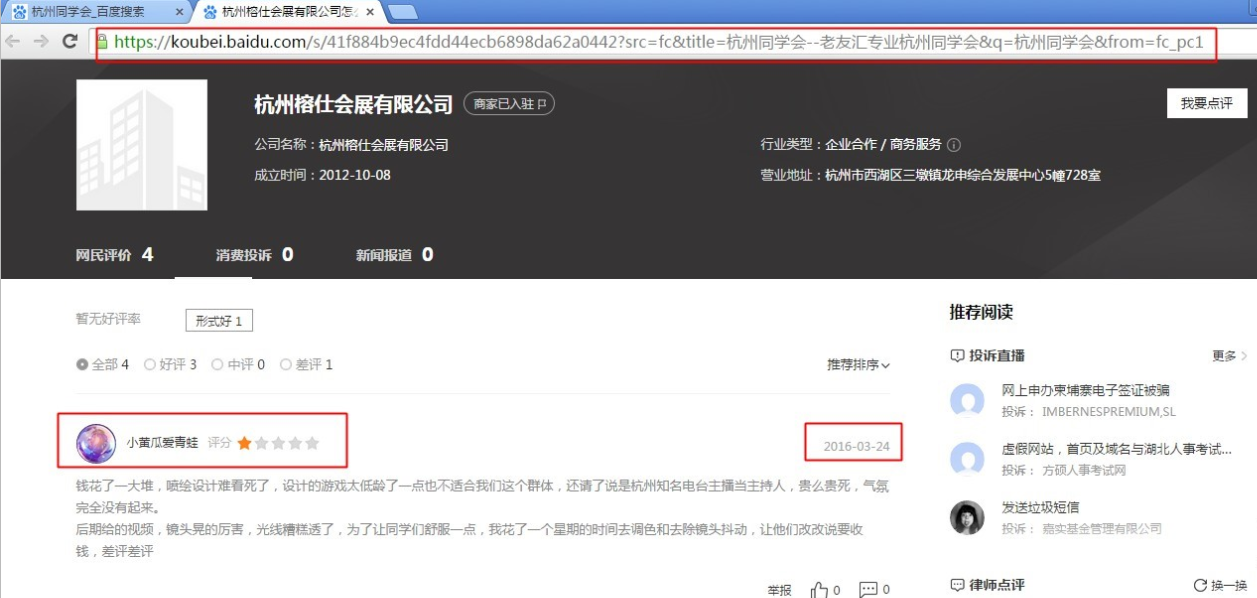This screenshot has height=598, width=1257.
Task: Reload the page with refresh icon
Action: pos(70,41)
